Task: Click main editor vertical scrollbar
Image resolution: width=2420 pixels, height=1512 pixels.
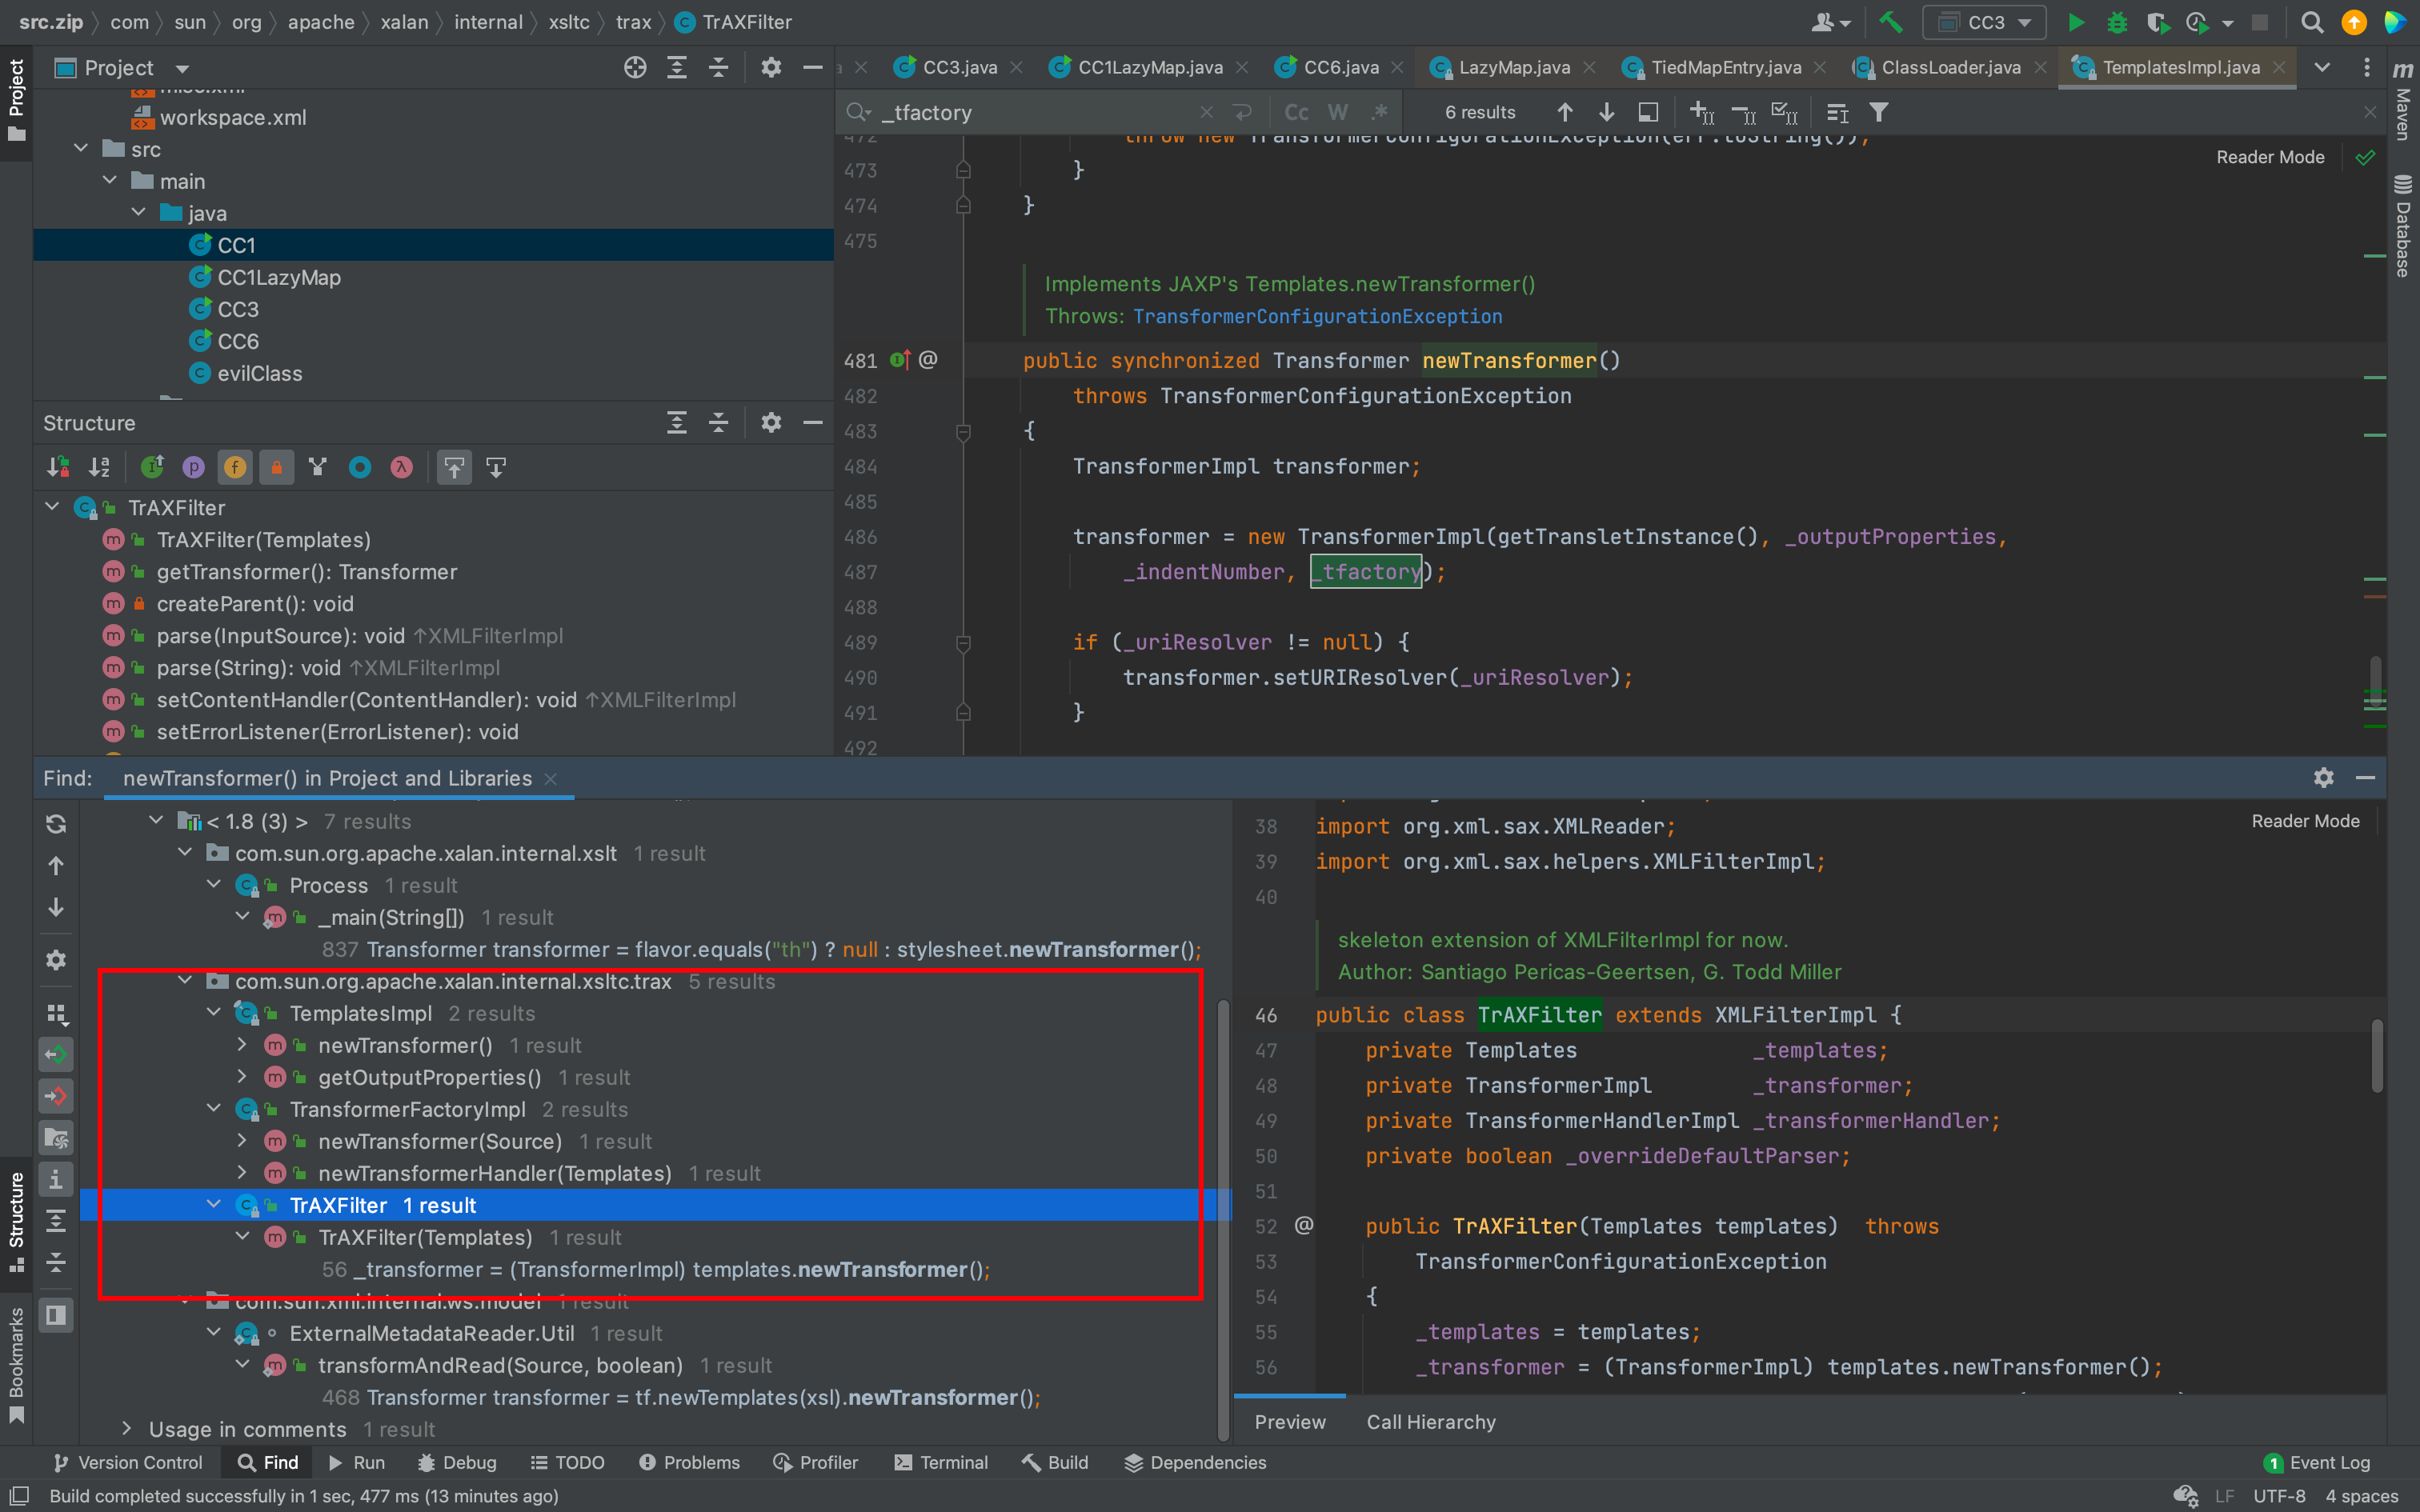Action: click(x=2375, y=682)
